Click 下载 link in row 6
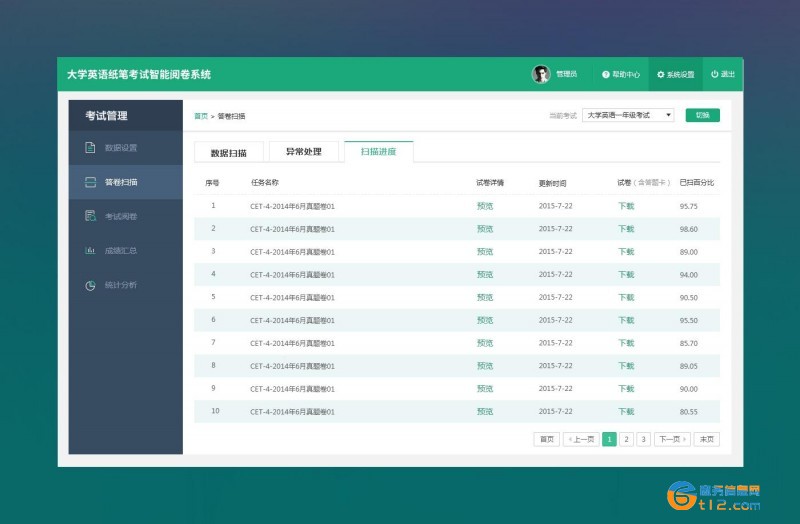800x524 pixels. [626, 320]
